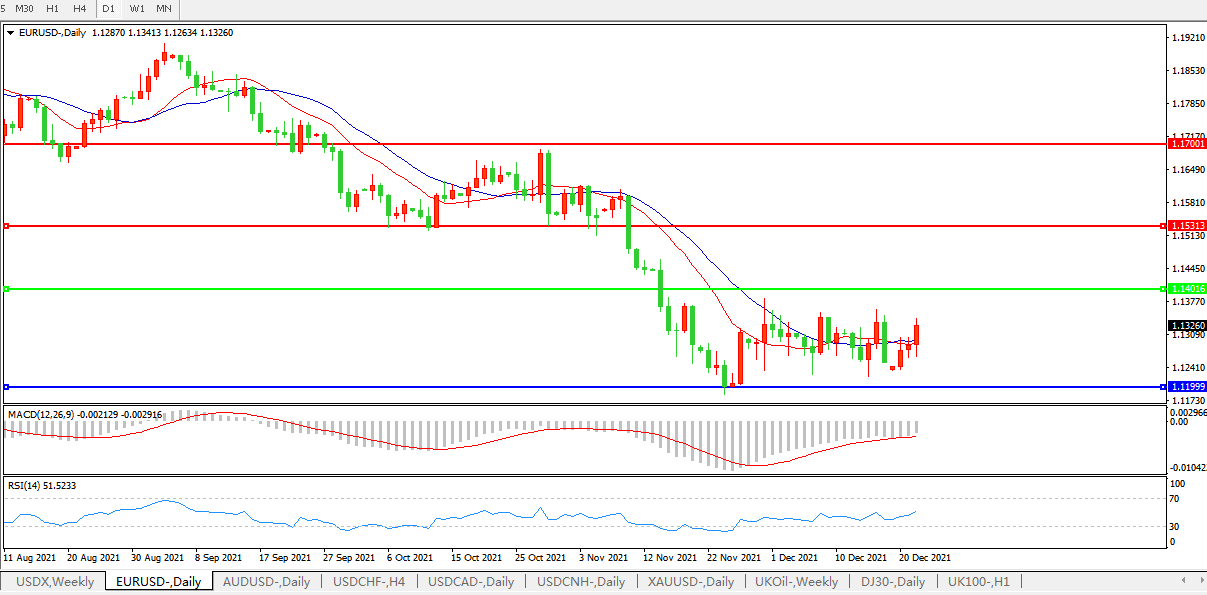Select the blue 1.11999 support line label

(1186, 386)
